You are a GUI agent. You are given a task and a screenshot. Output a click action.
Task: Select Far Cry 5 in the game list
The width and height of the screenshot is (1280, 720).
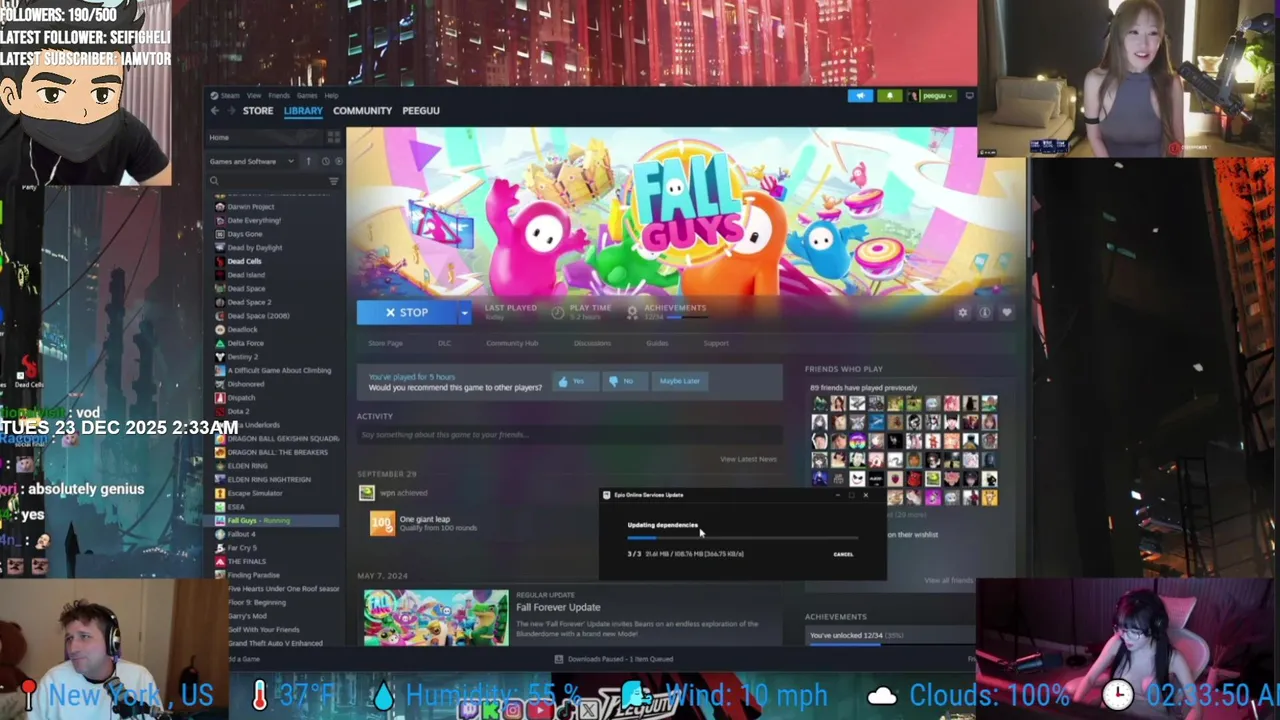tap(241, 548)
